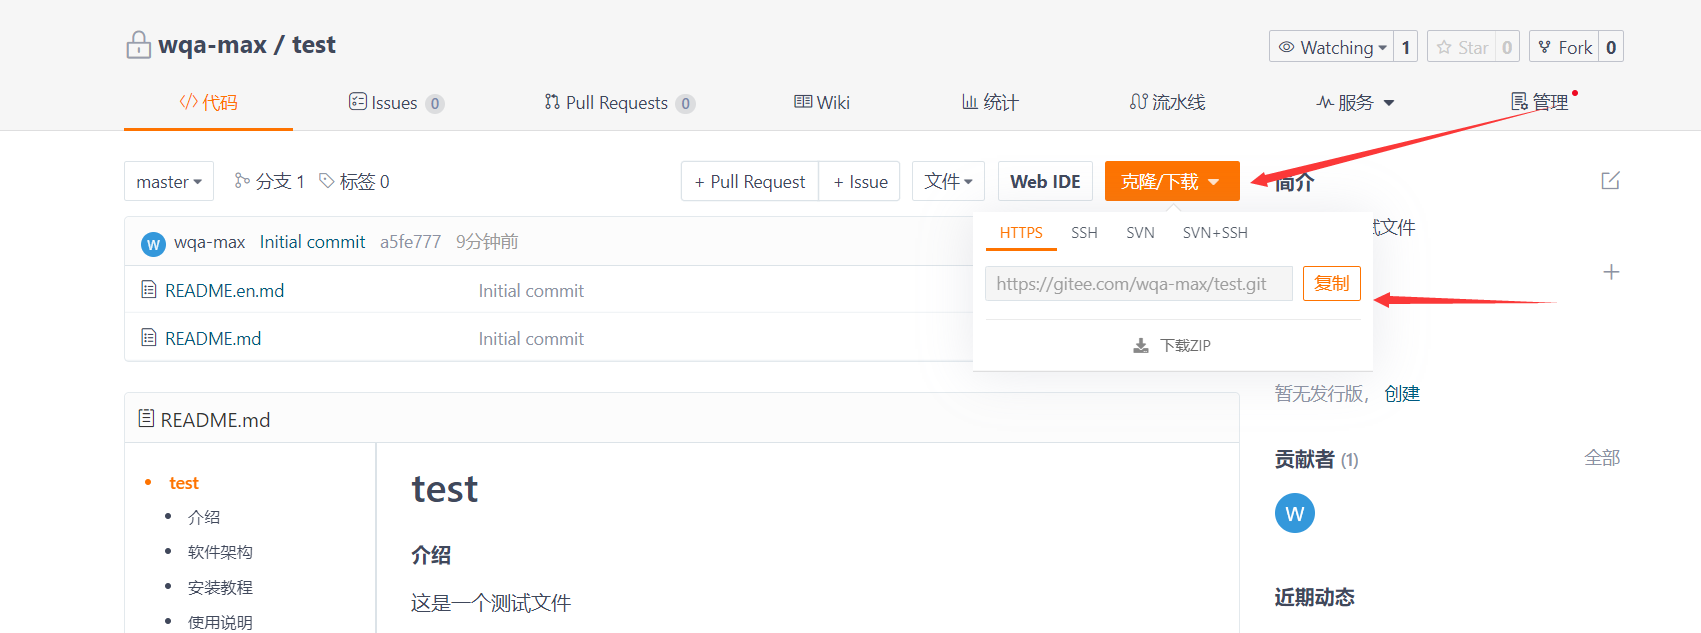Expand the master branch selector
This screenshot has height=633, width=1701.
[x=169, y=182]
